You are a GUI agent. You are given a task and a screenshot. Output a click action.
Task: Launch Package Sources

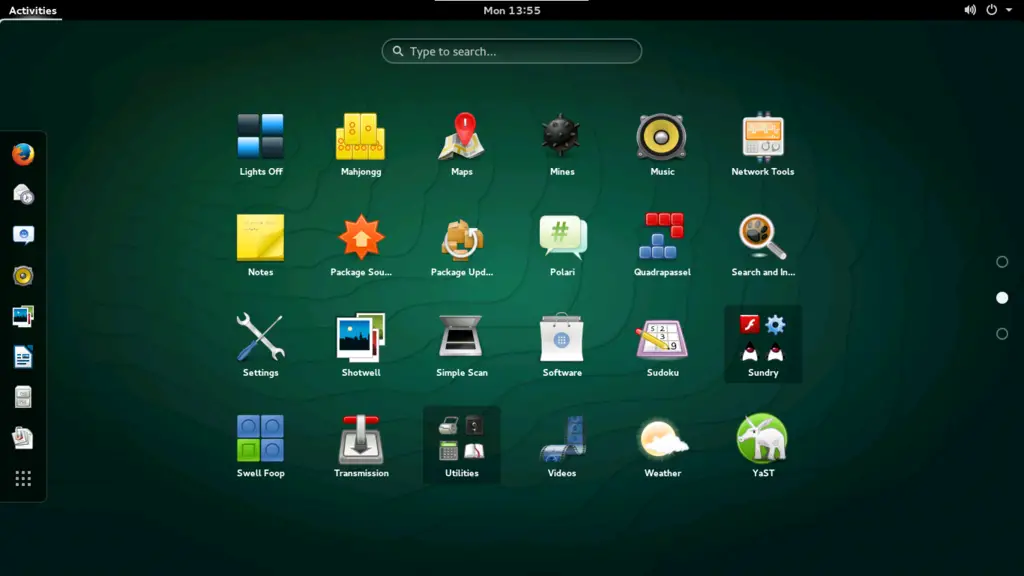(360, 246)
